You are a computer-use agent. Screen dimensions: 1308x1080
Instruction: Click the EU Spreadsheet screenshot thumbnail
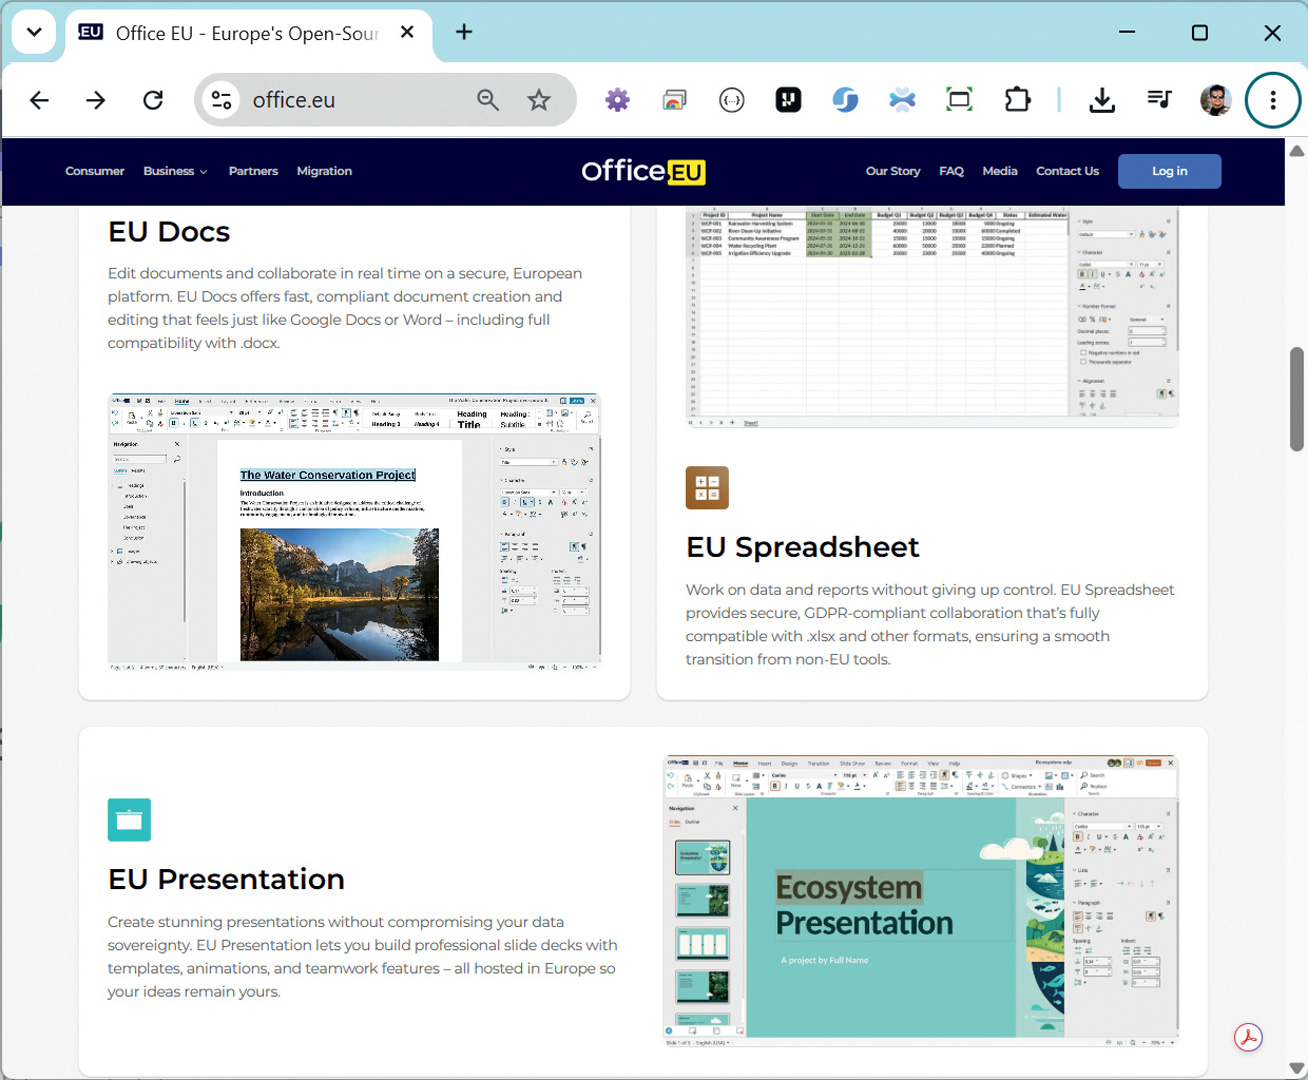[x=932, y=318]
